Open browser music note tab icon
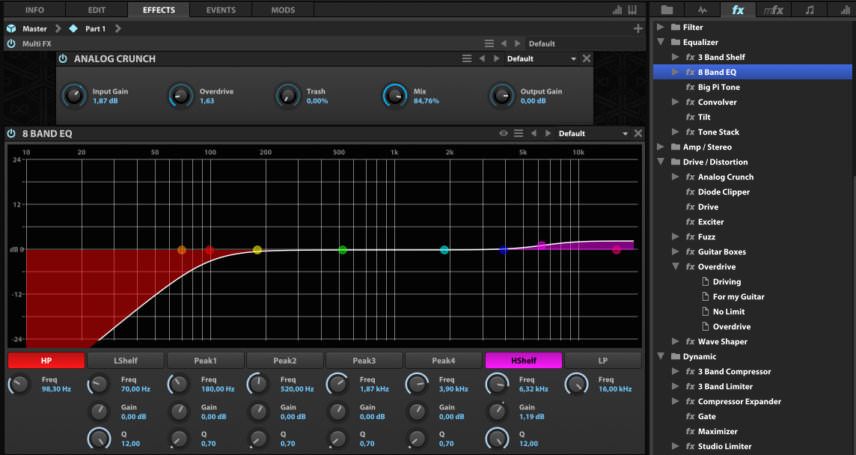Image resolution: width=856 pixels, height=455 pixels. 810,10
